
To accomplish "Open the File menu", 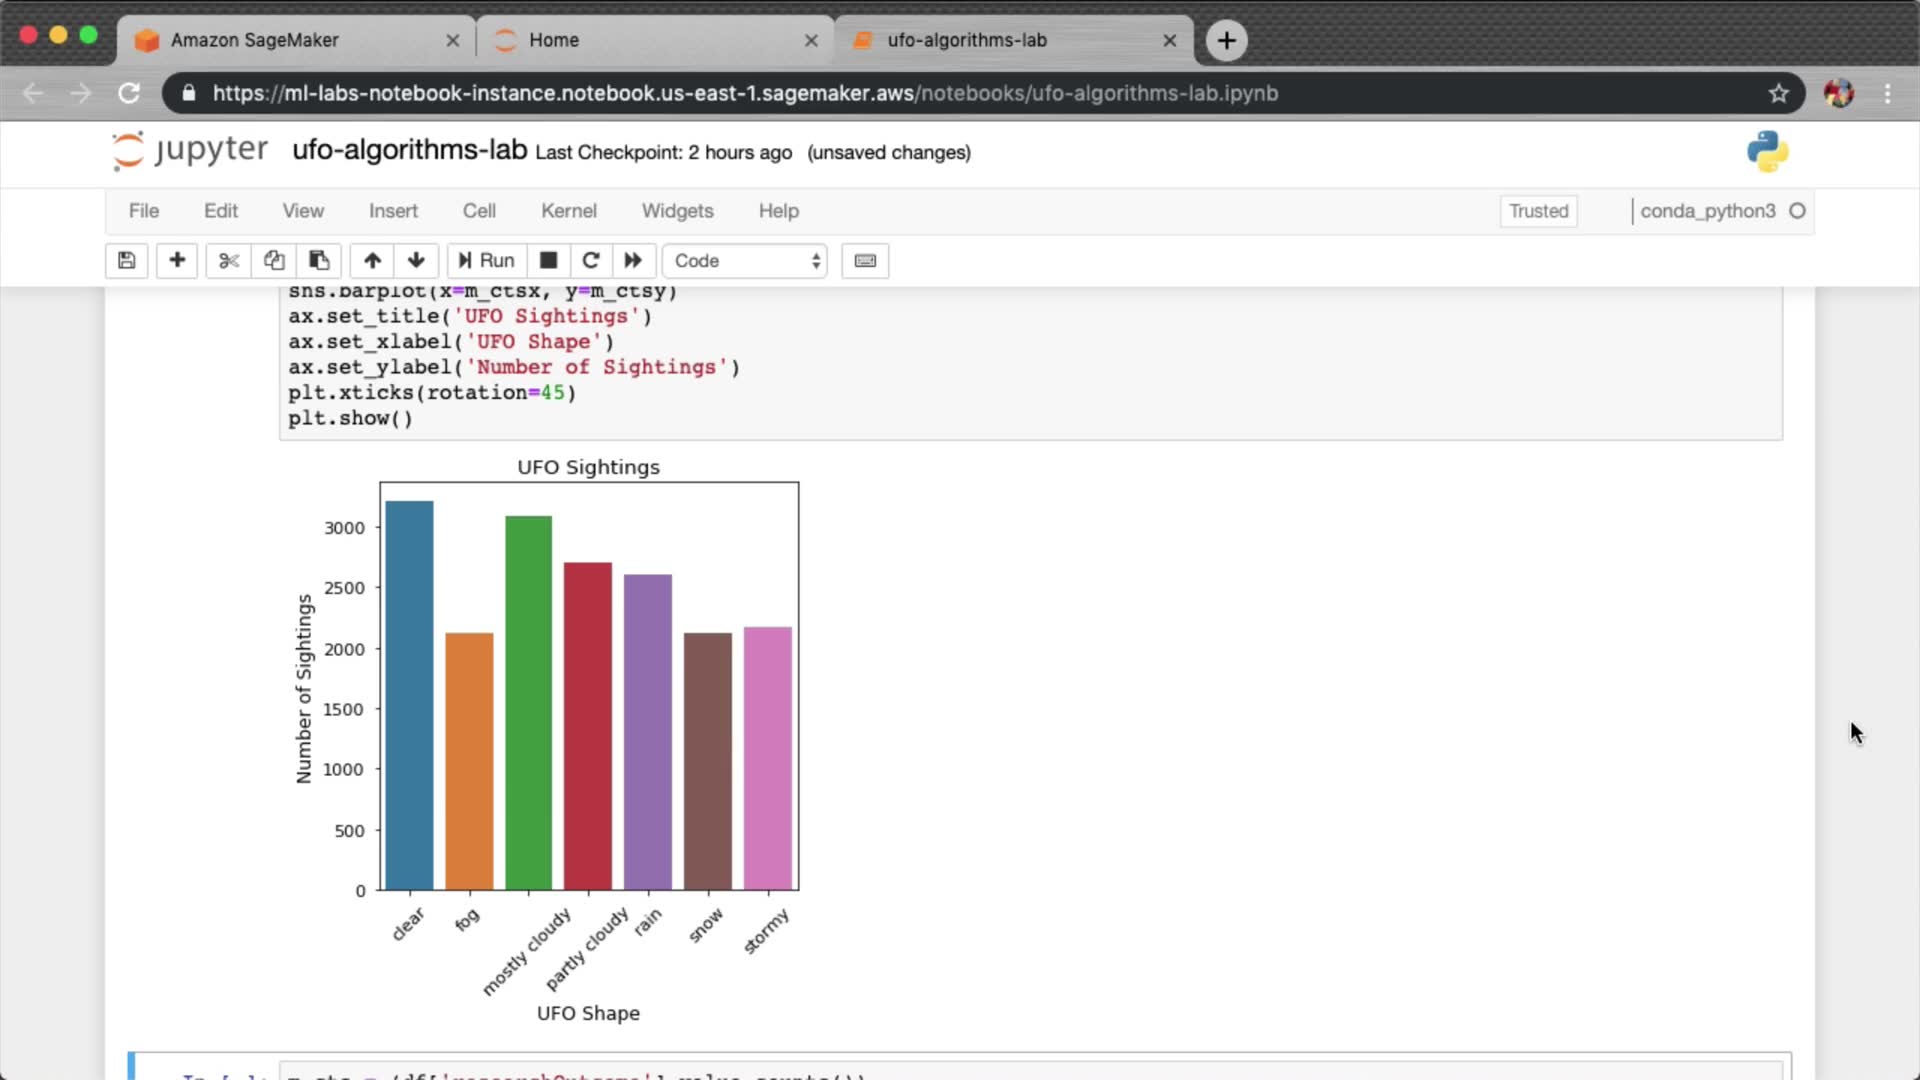I will point(143,211).
